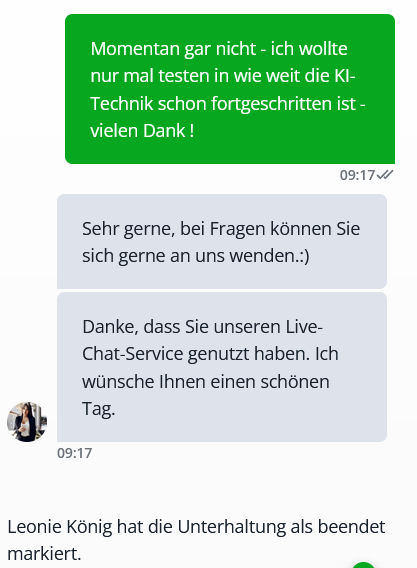Click the 'Danke, dass Sie unseren Live-Chat' bubble
The height and width of the screenshot is (568, 417).
[222, 367]
